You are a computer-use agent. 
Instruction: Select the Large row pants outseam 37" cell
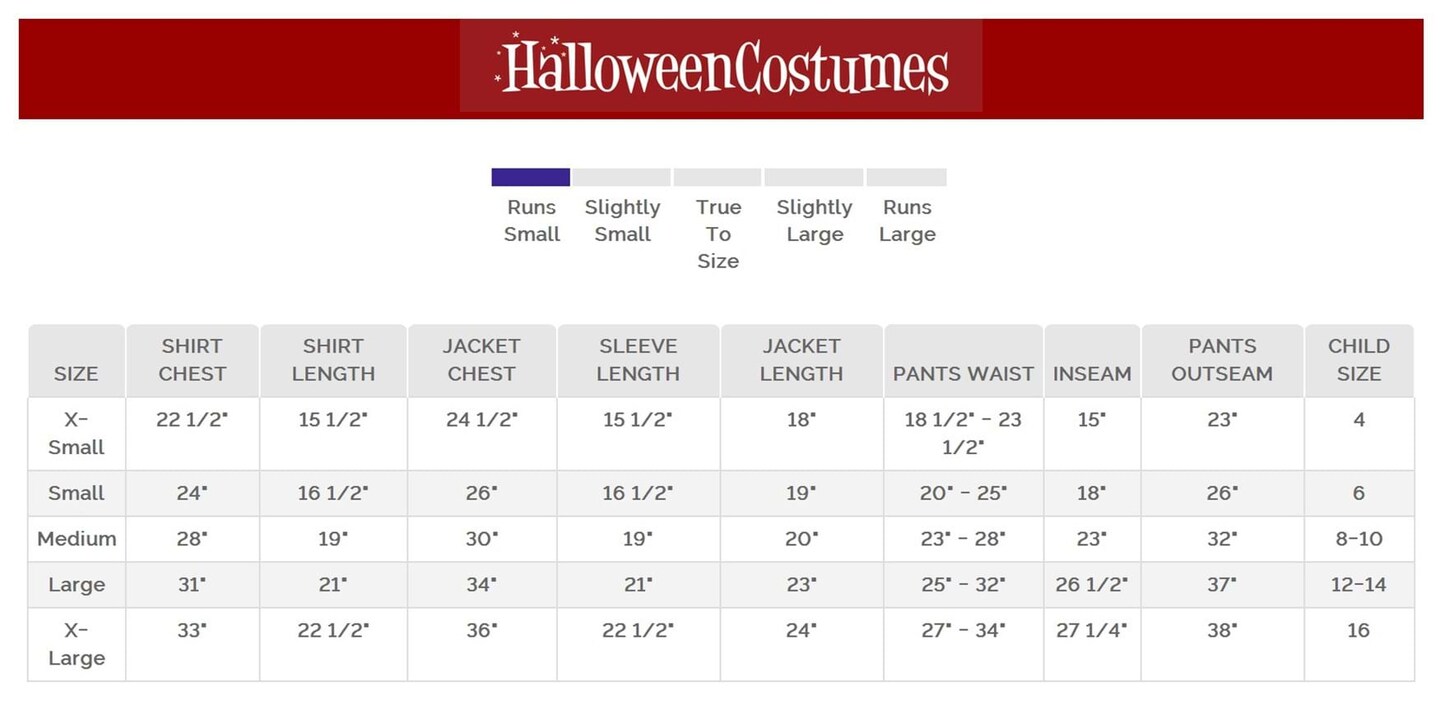tap(1222, 585)
